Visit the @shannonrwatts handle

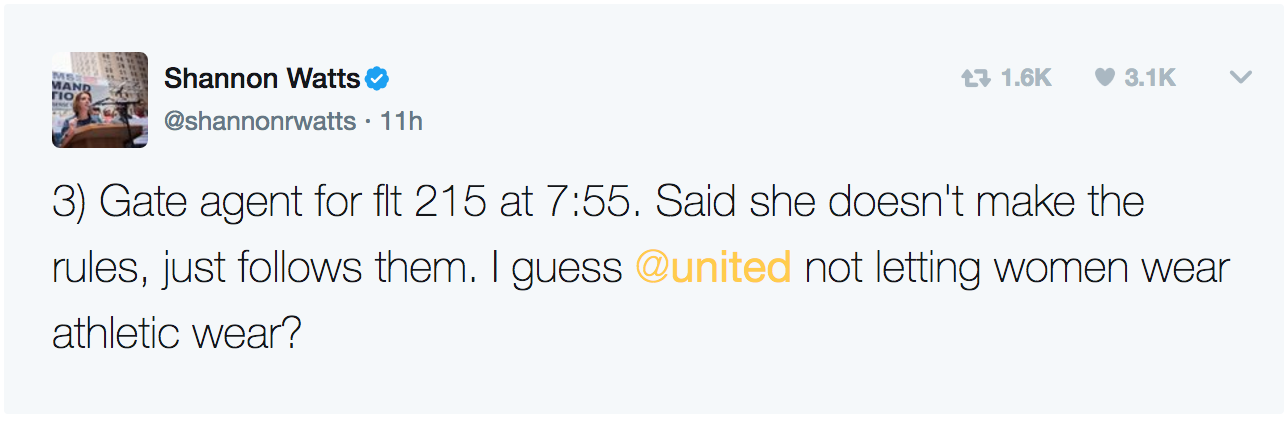260,121
